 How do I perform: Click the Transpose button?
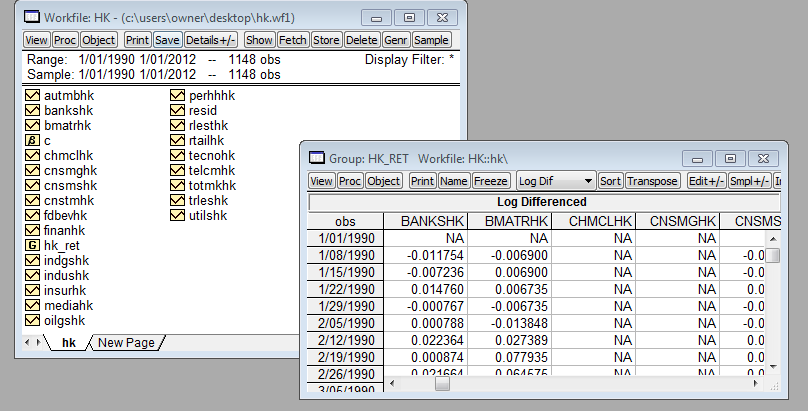coord(652,181)
